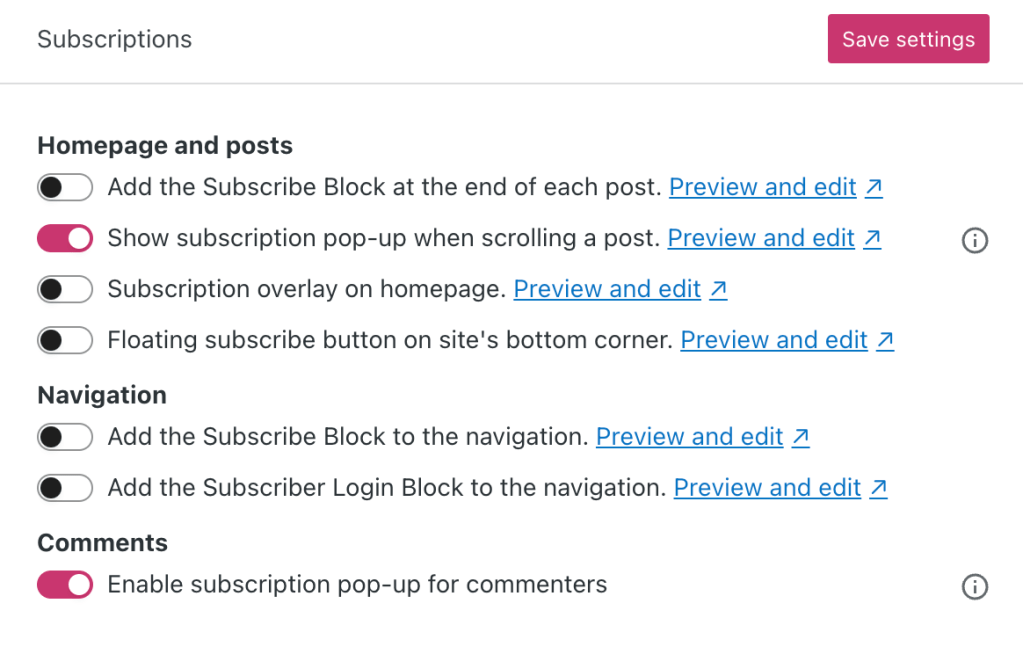Click external arrow icon after Subscribe Block navigation link
The image size is (1023, 647).
pyautogui.click(x=800, y=437)
